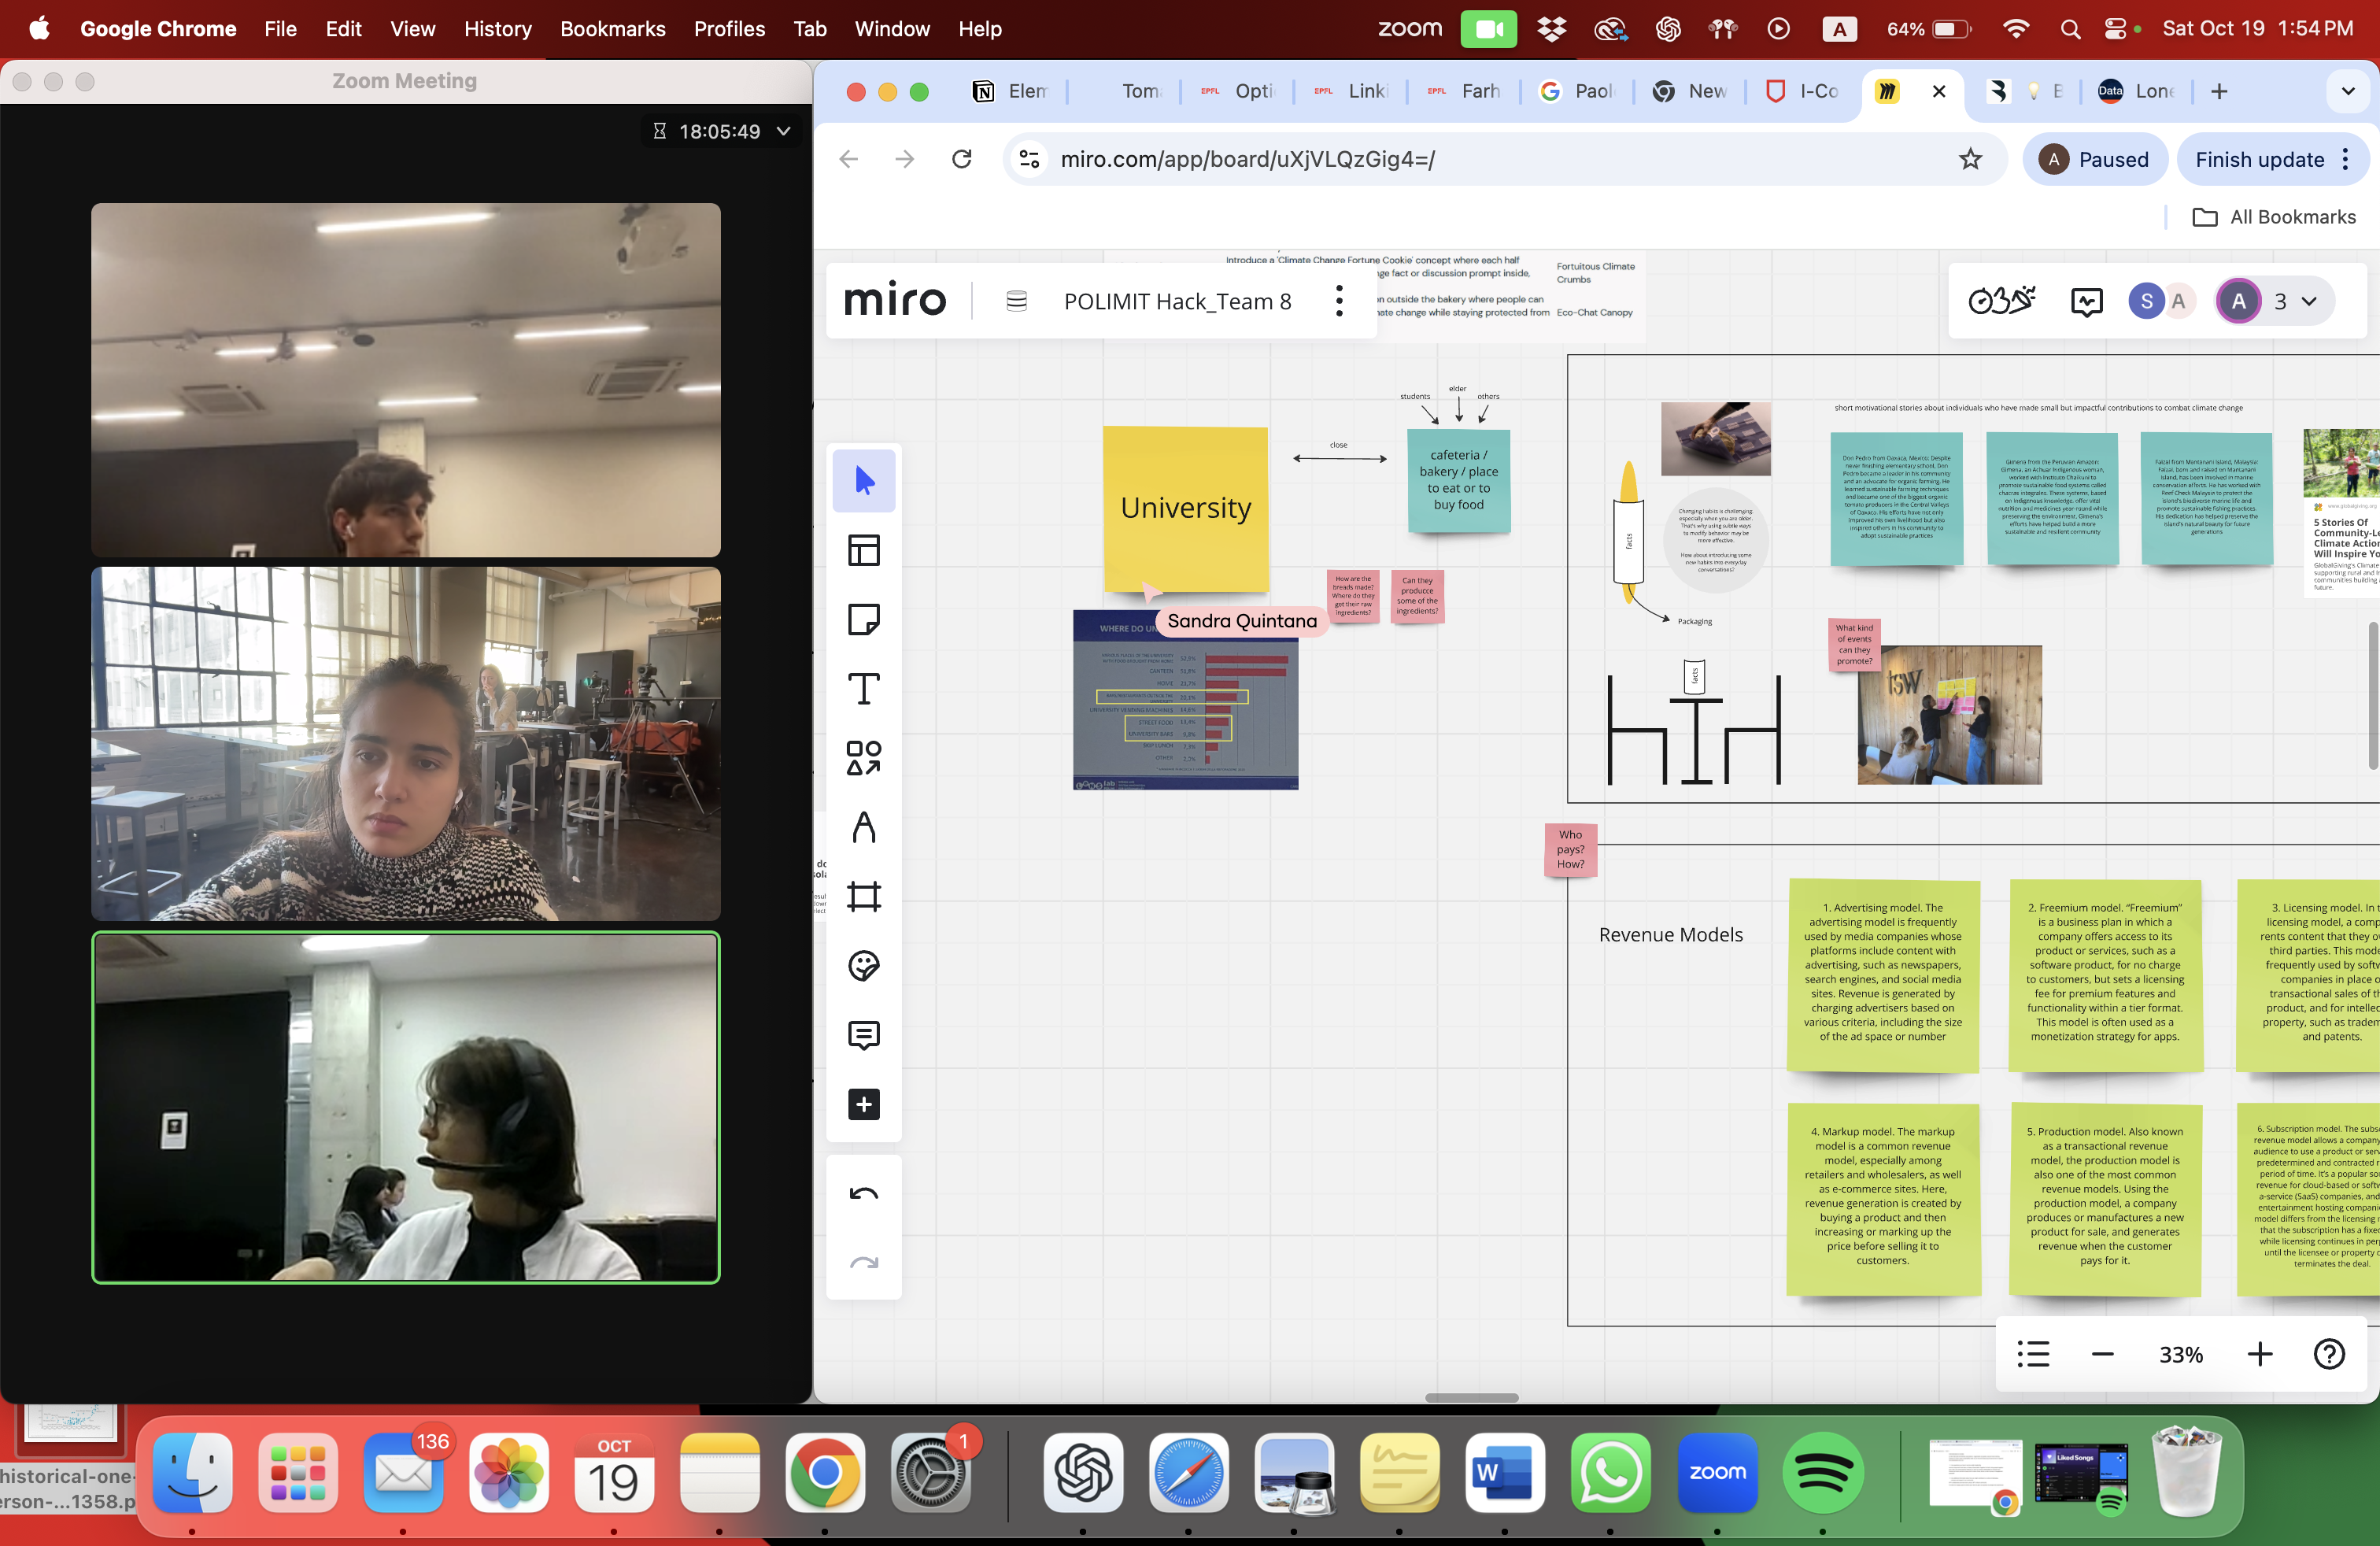Expand the Zoom meeting timer dropdown

pyautogui.click(x=784, y=131)
